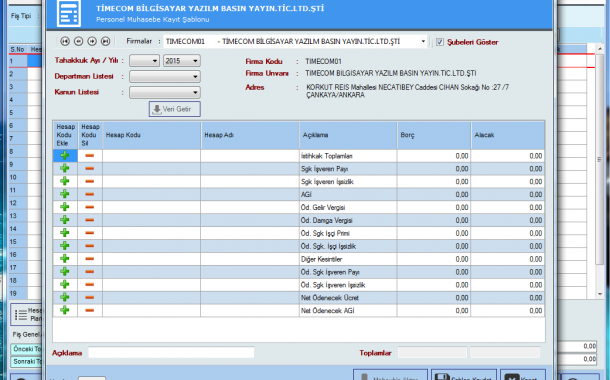Select the Borç column header

[x=434, y=135]
